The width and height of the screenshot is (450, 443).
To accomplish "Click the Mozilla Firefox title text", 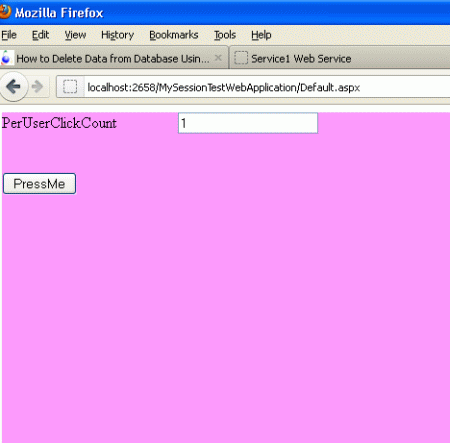I will [x=59, y=13].
